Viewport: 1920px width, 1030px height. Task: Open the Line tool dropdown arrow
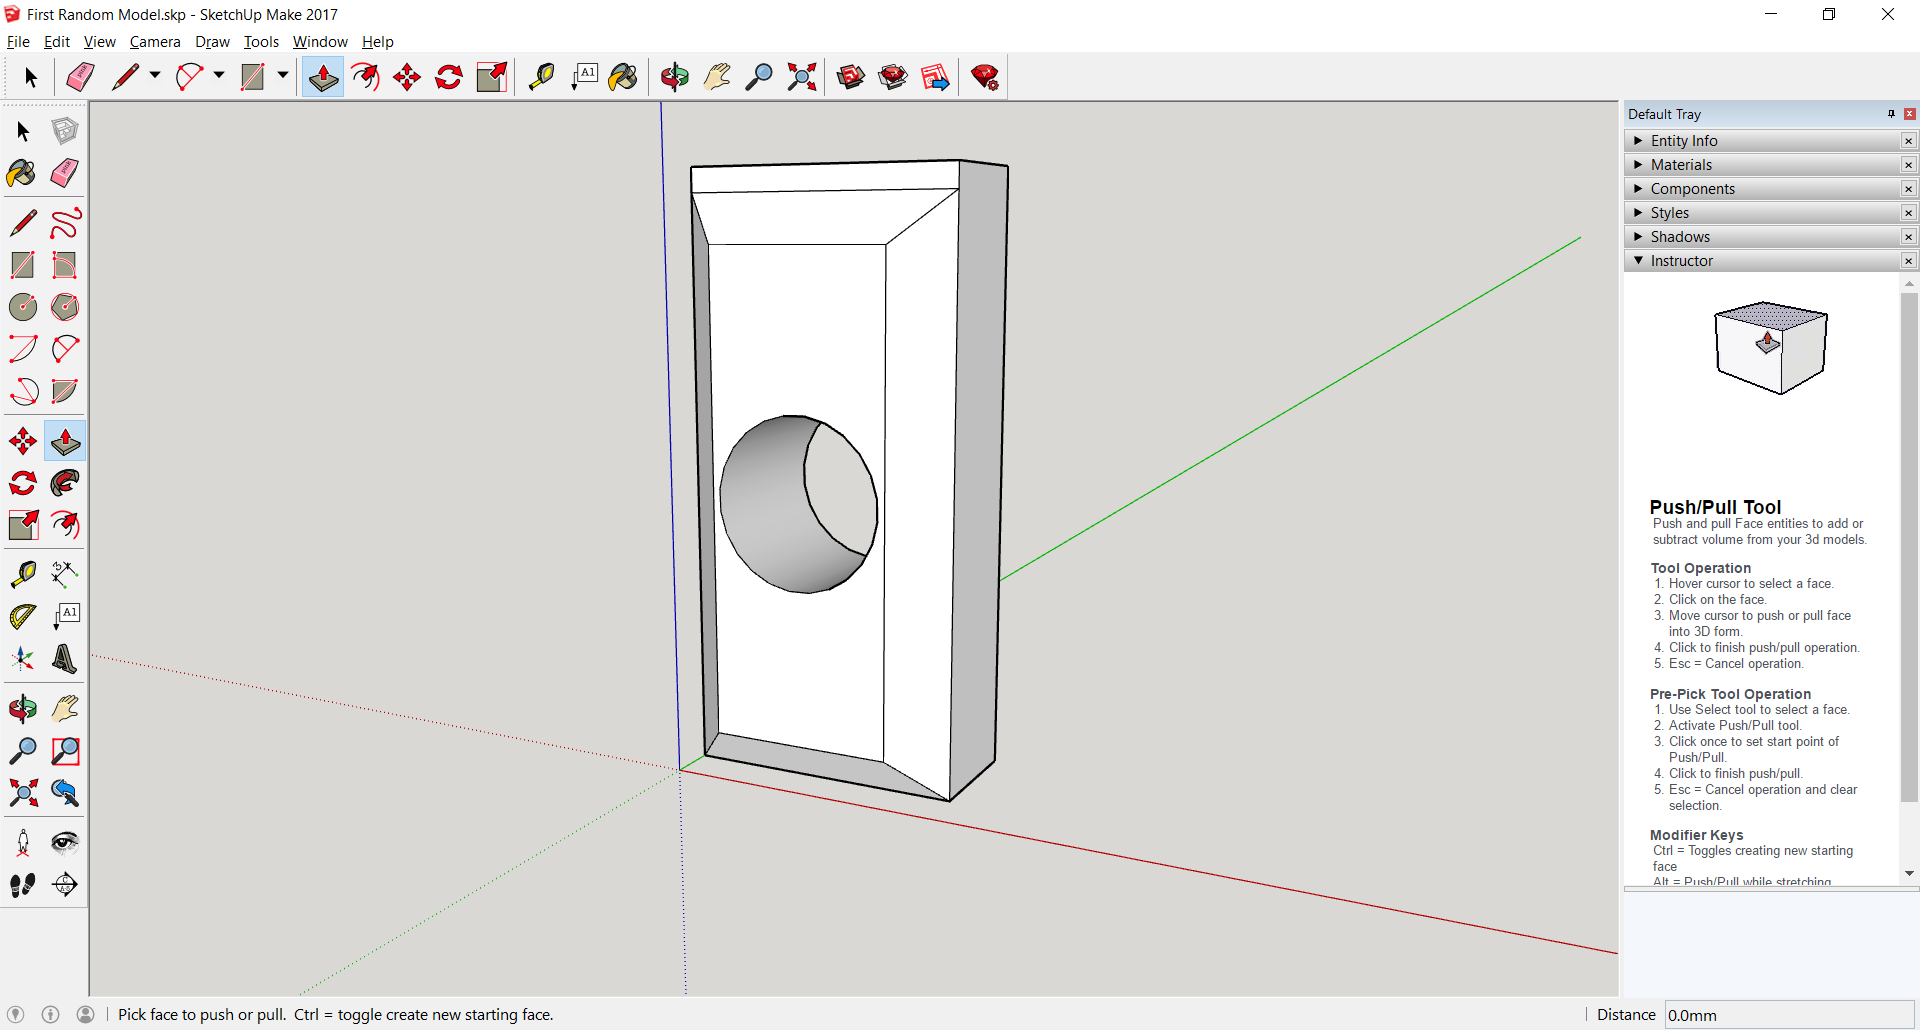155,76
